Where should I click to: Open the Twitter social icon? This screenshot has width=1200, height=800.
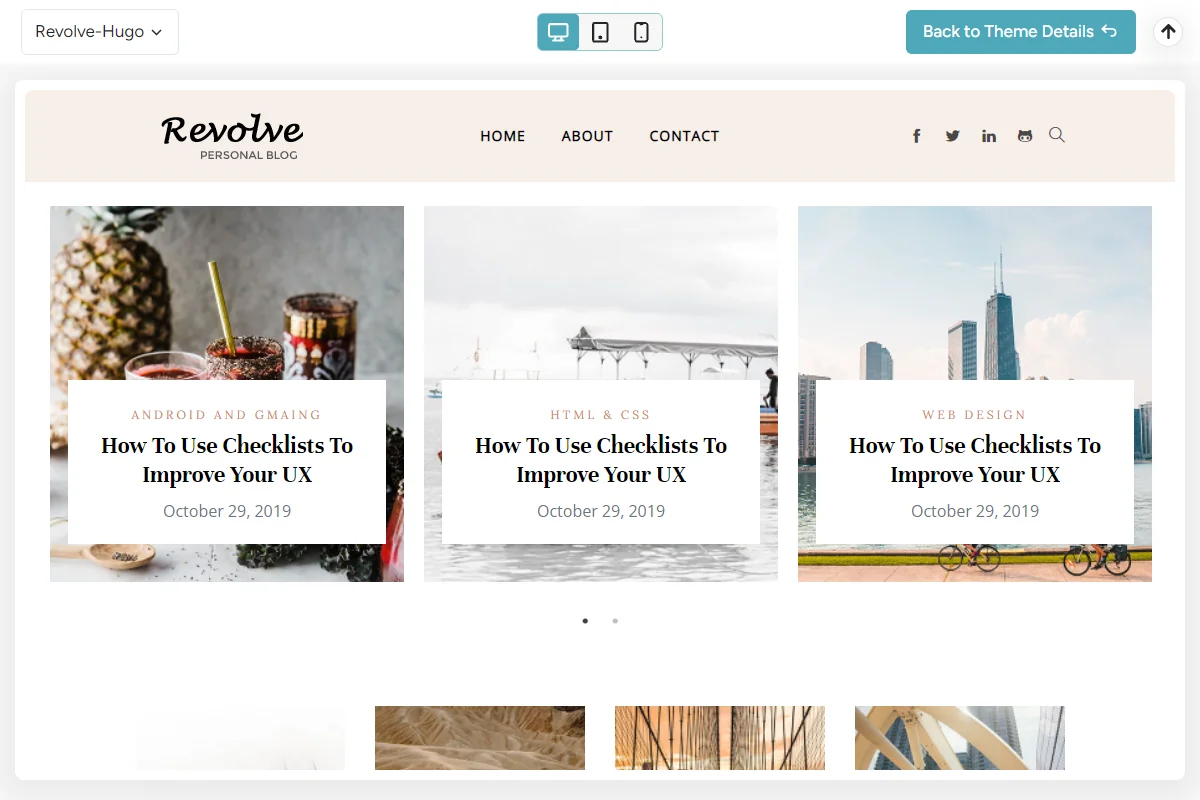coord(953,136)
